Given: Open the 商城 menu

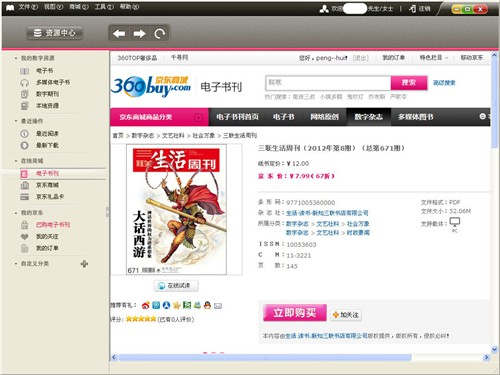Looking at the screenshot, I should tap(79, 7).
